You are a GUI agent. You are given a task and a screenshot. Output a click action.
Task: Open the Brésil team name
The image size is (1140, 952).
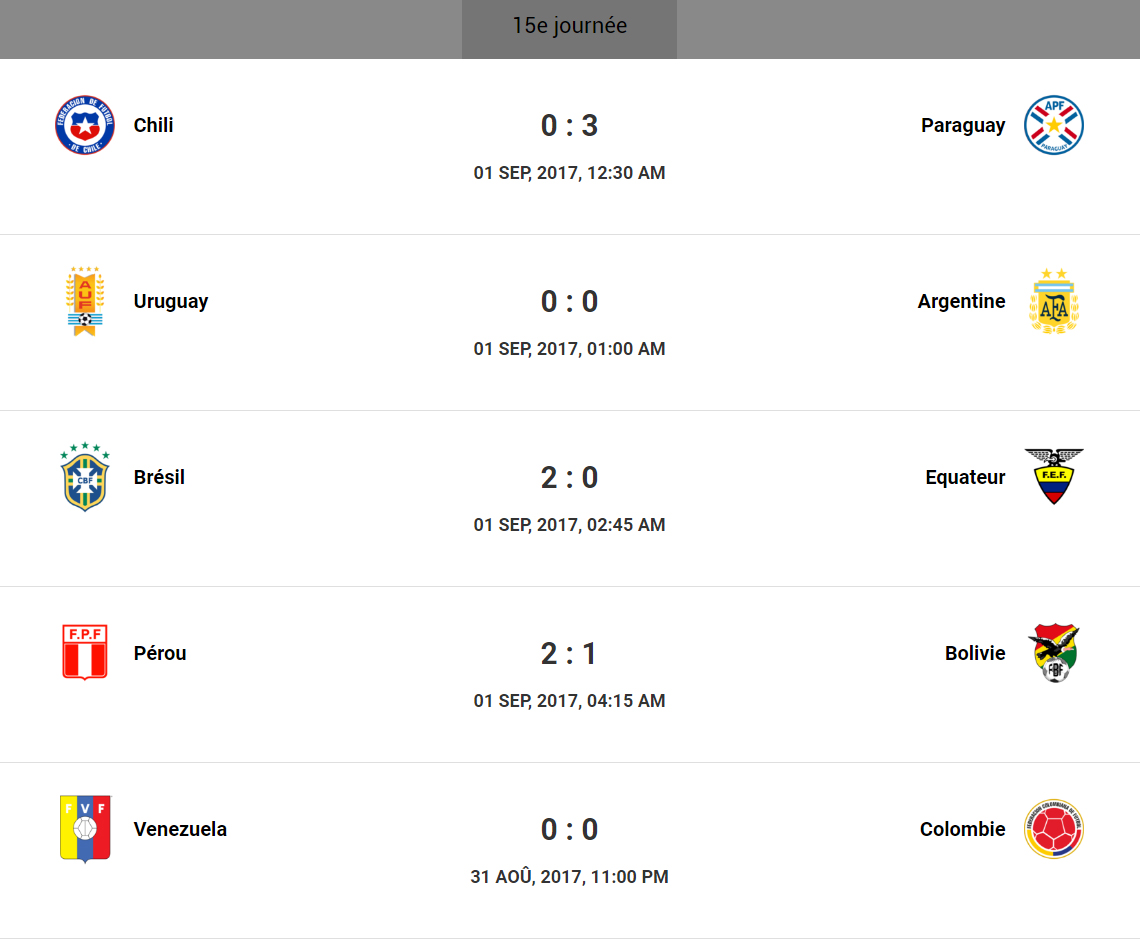point(159,477)
